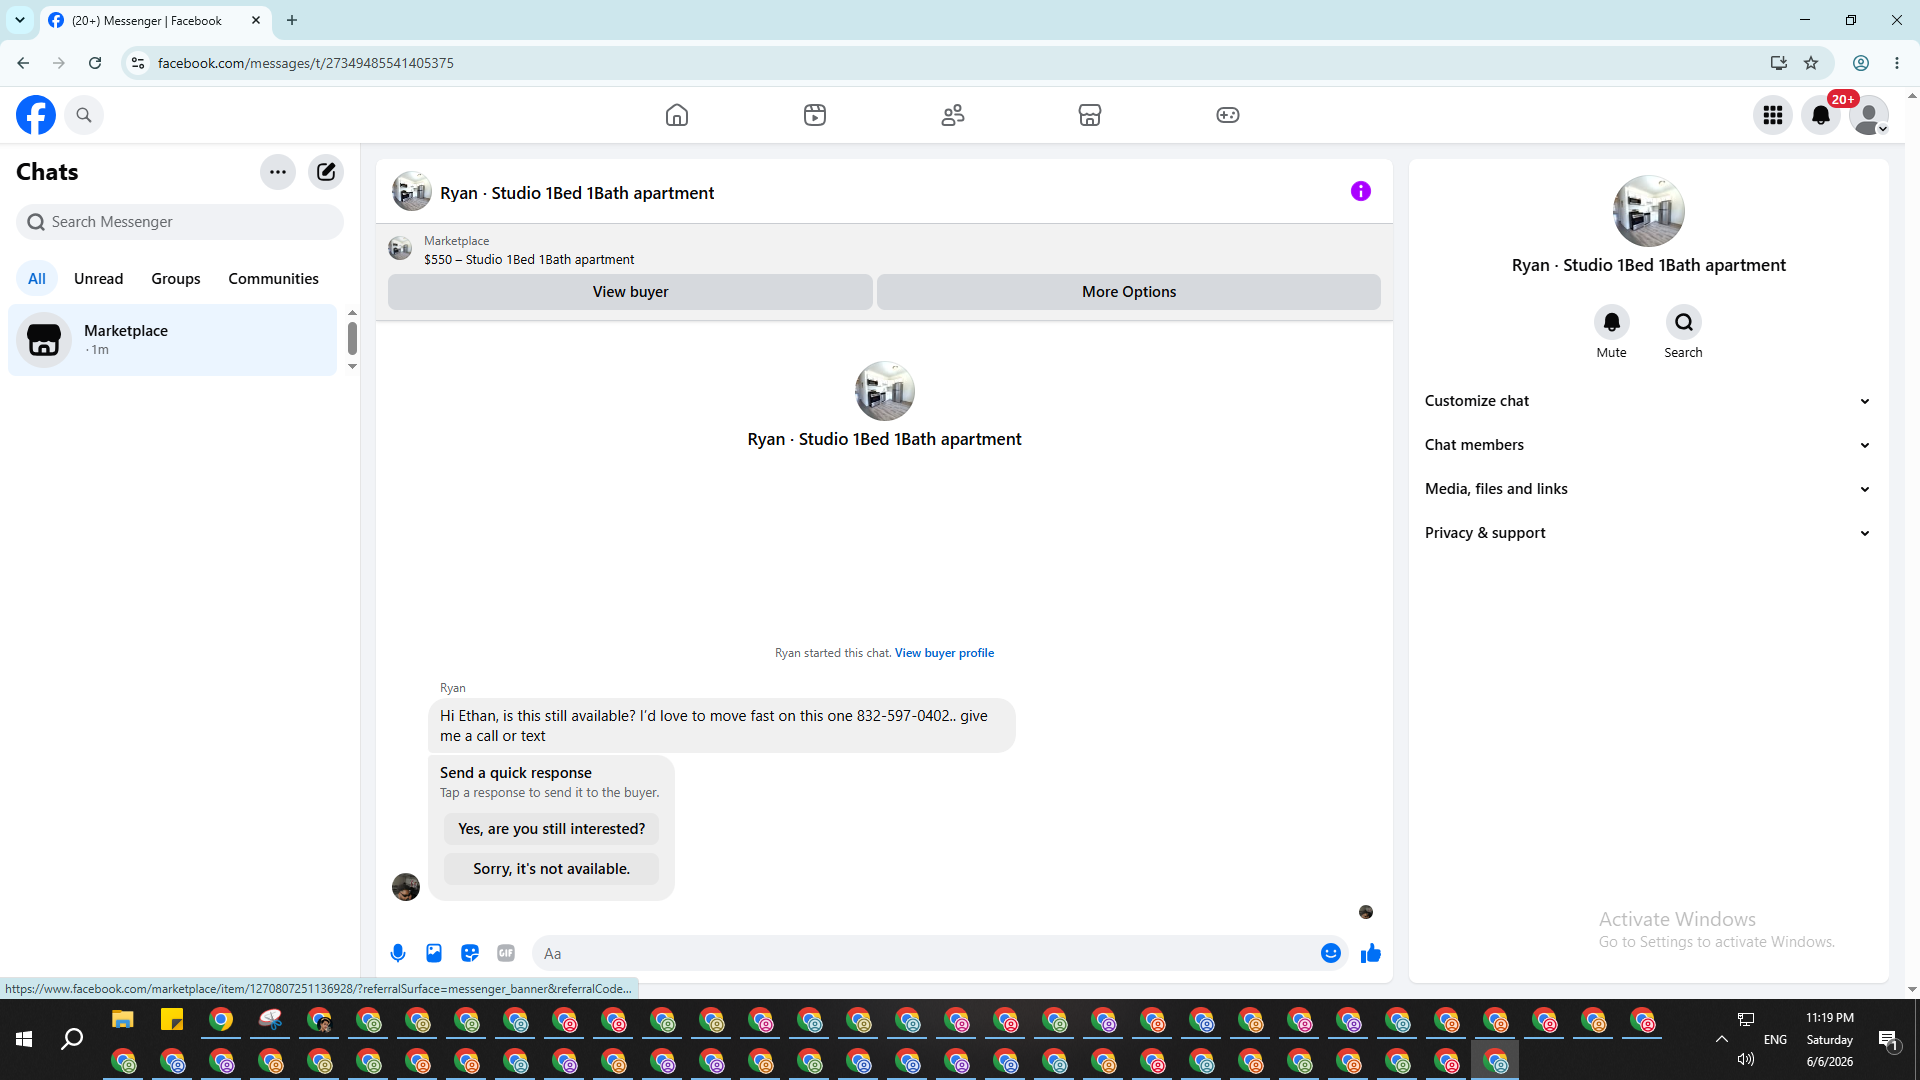Search in conversation using right panel icon
The width and height of the screenshot is (1920, 1080).
tap(1684, 322)
